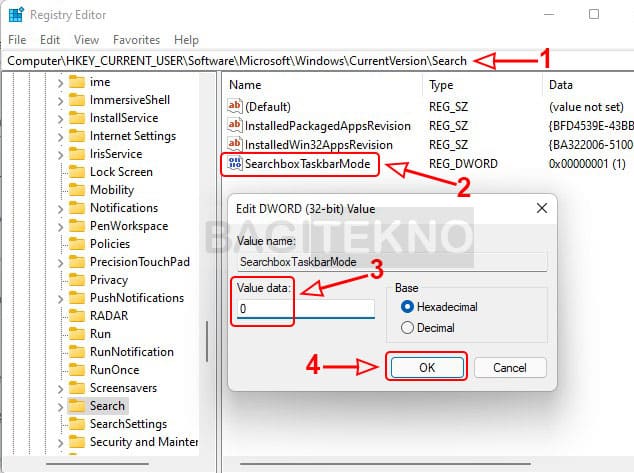634x473 pixels.
Task: Click the tree pane vertical scrollbar
Action: point(207,341)
